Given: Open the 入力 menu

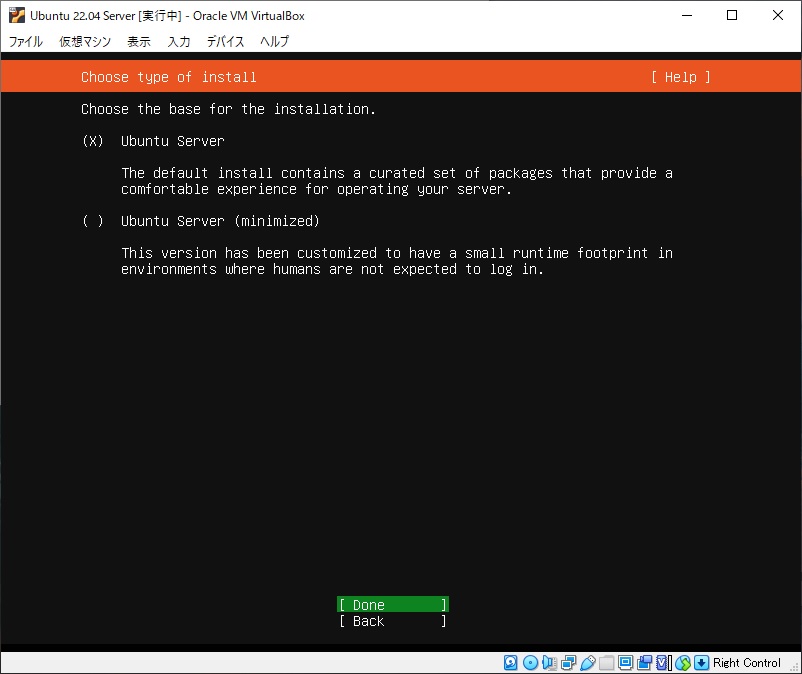Looking at the screenshot, I should coord(179,41).
